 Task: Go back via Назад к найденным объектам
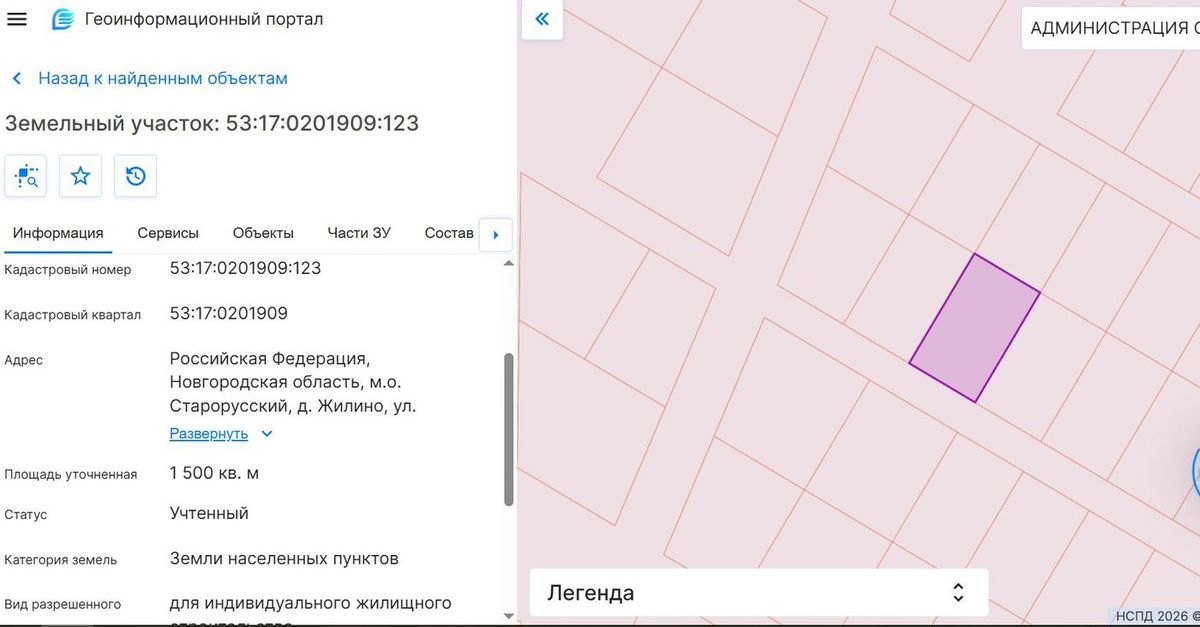point(162,78)
